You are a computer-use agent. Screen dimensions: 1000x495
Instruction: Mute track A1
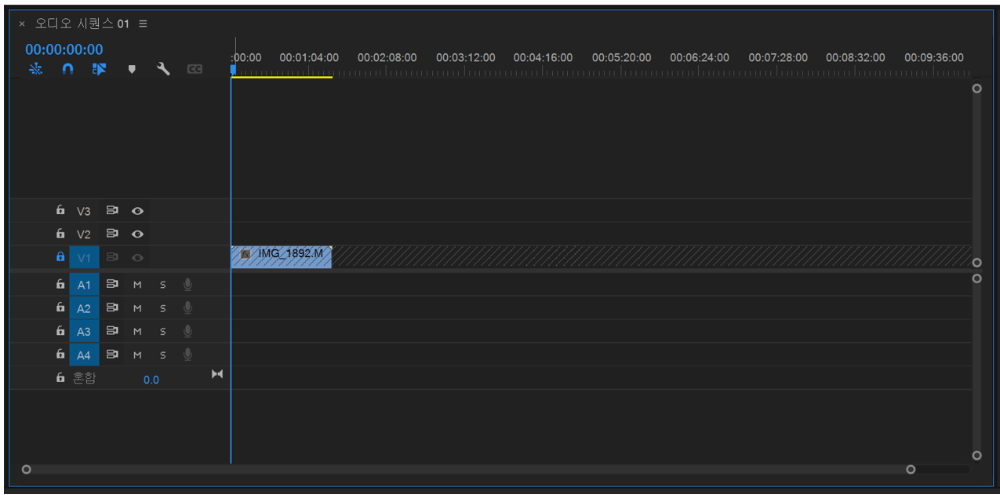click(137, 284)
